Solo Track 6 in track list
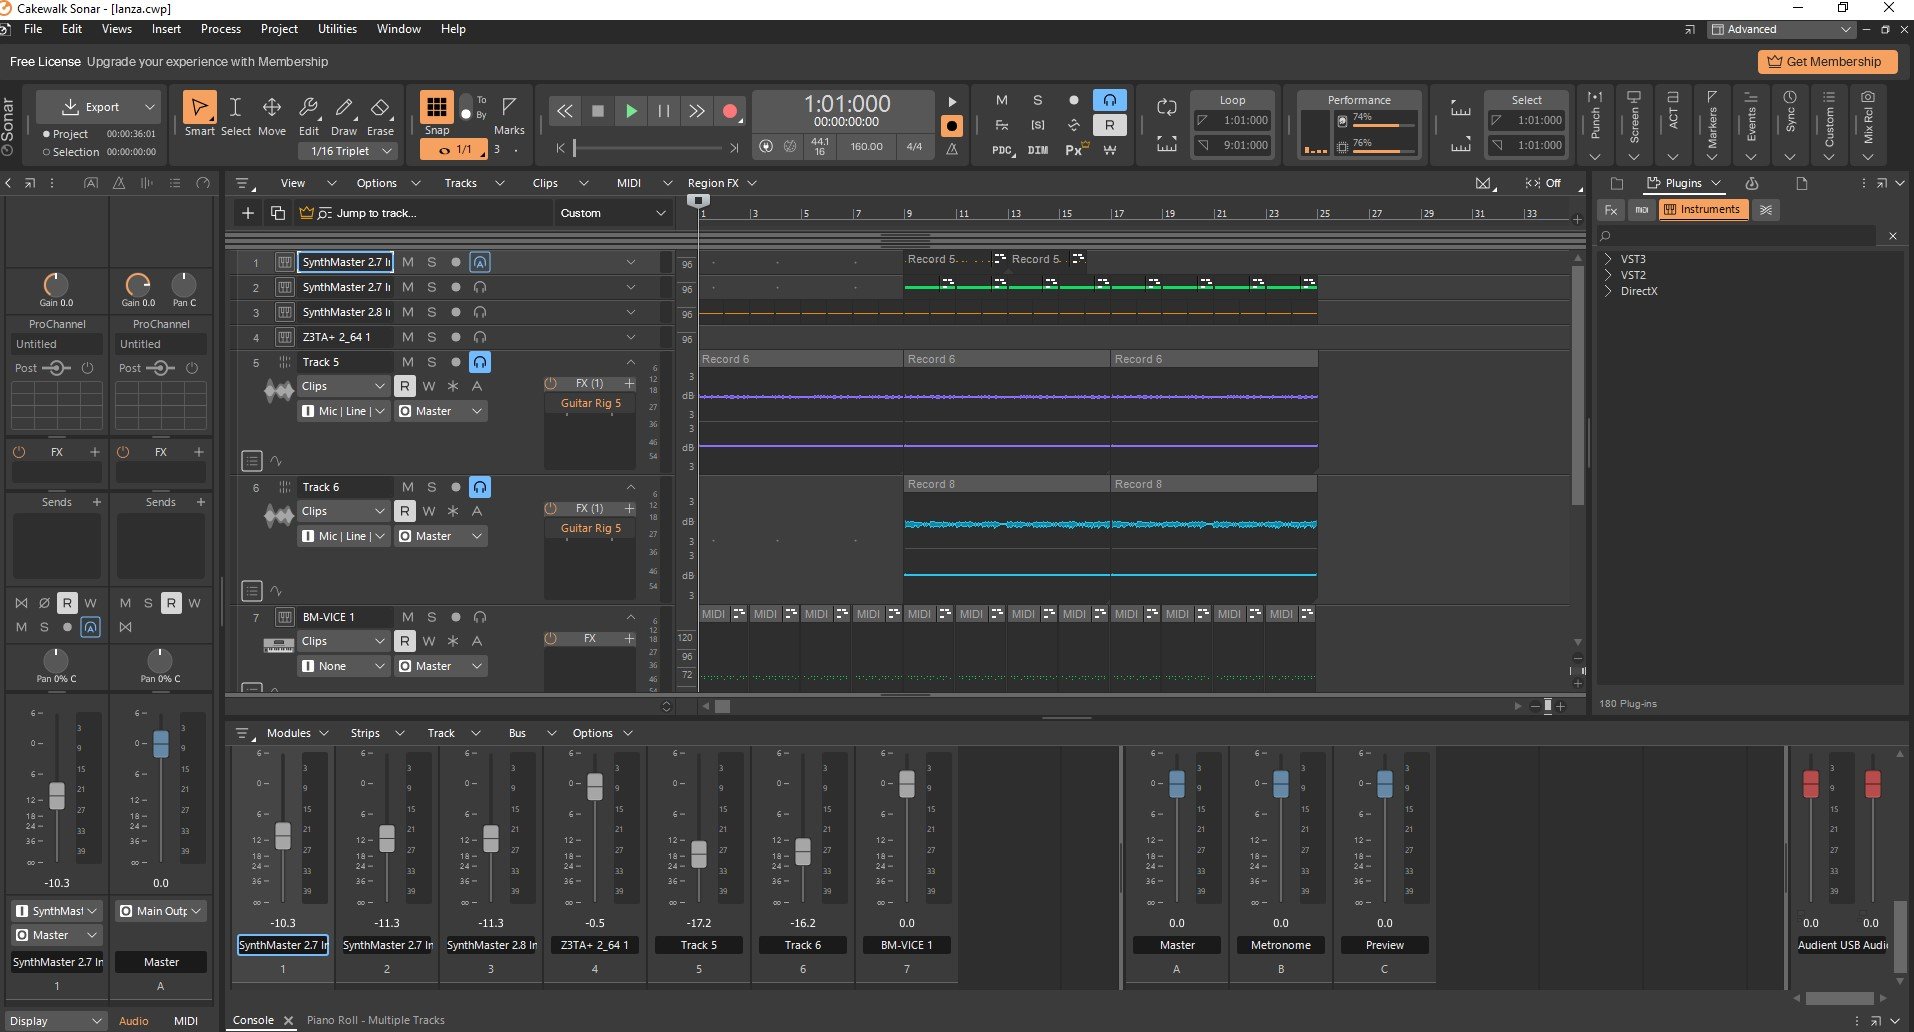Viewport: 1914px width, 1032px height. (432, 487)
